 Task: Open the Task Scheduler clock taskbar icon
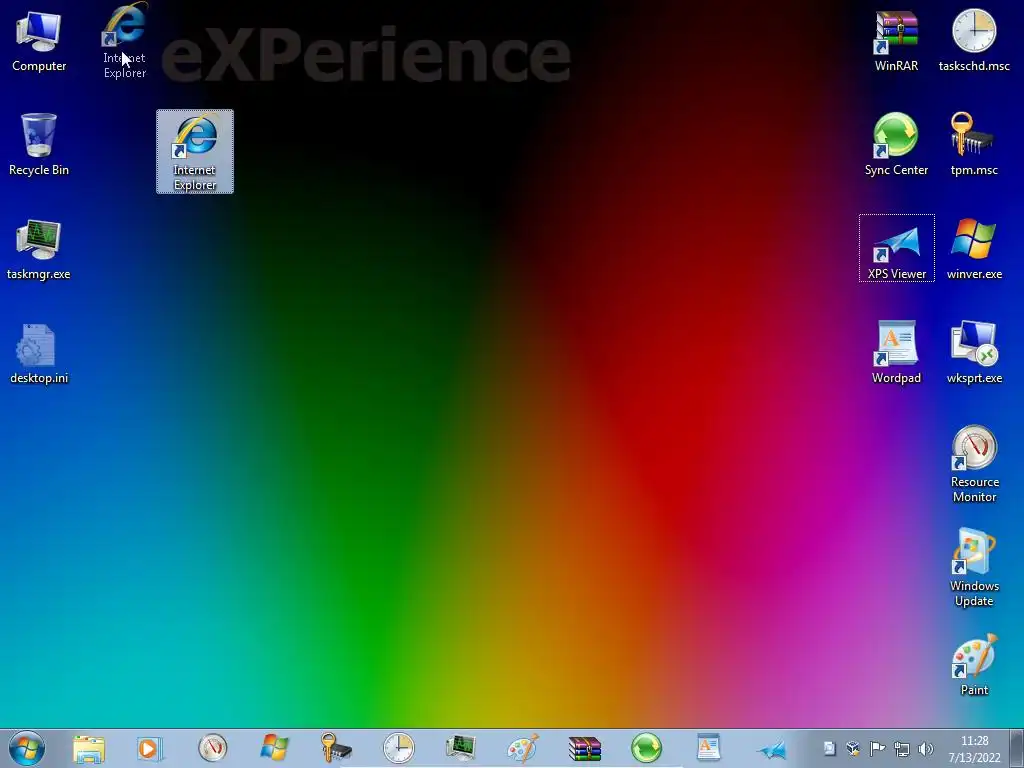pos(398,748)
